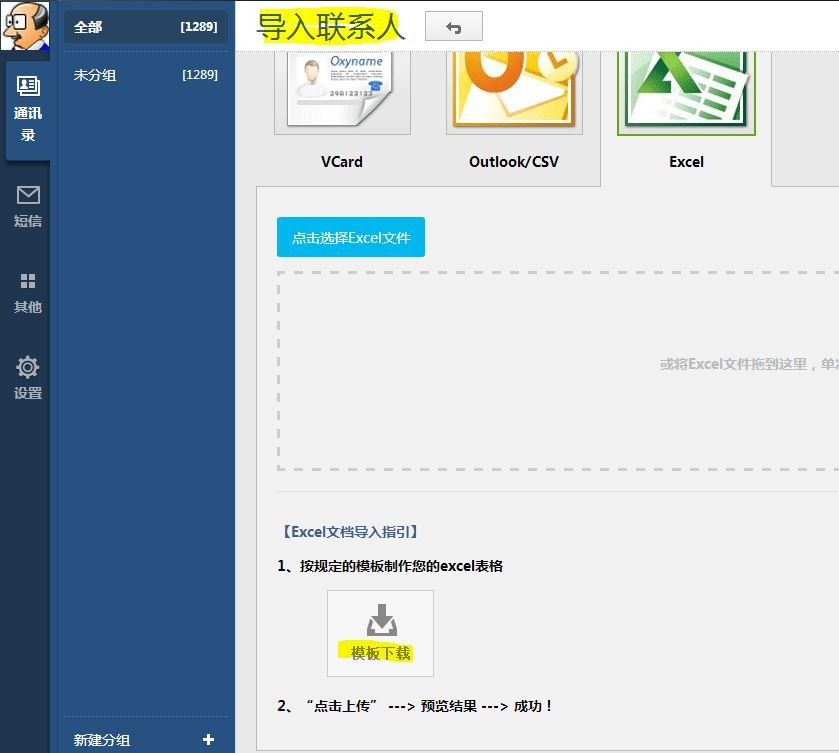The image size is (839, 753).
Task: Switch to the VCard tab label
Action: 342,162
